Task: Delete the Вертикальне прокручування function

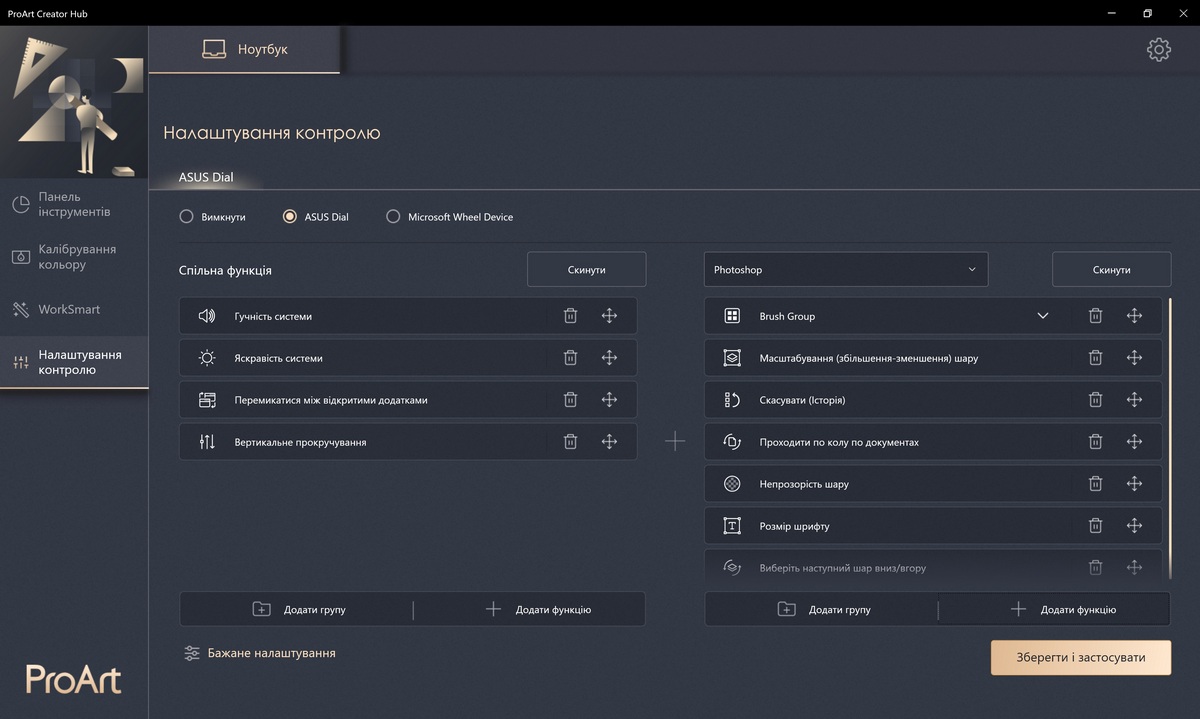Action: [x=570, y=442]
